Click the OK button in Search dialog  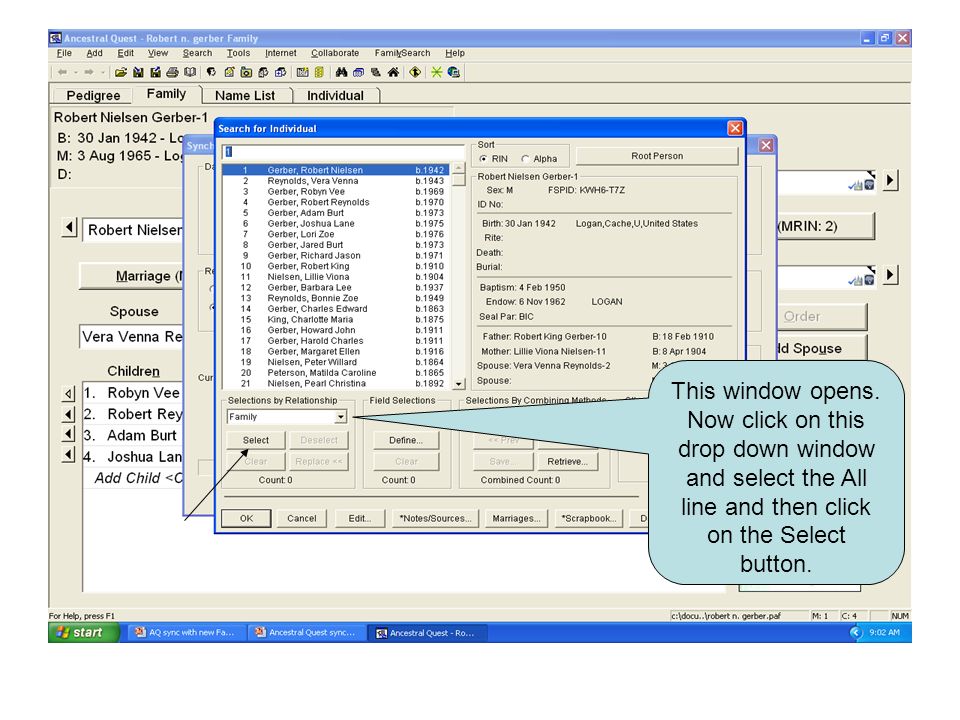point(246,518)
